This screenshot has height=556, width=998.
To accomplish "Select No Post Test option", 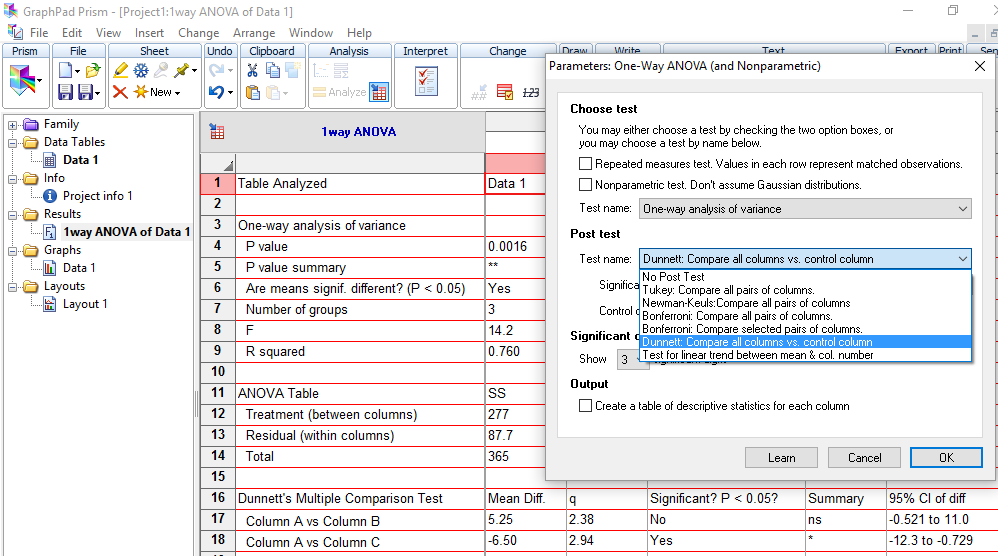I will click(x=805, y=277).
